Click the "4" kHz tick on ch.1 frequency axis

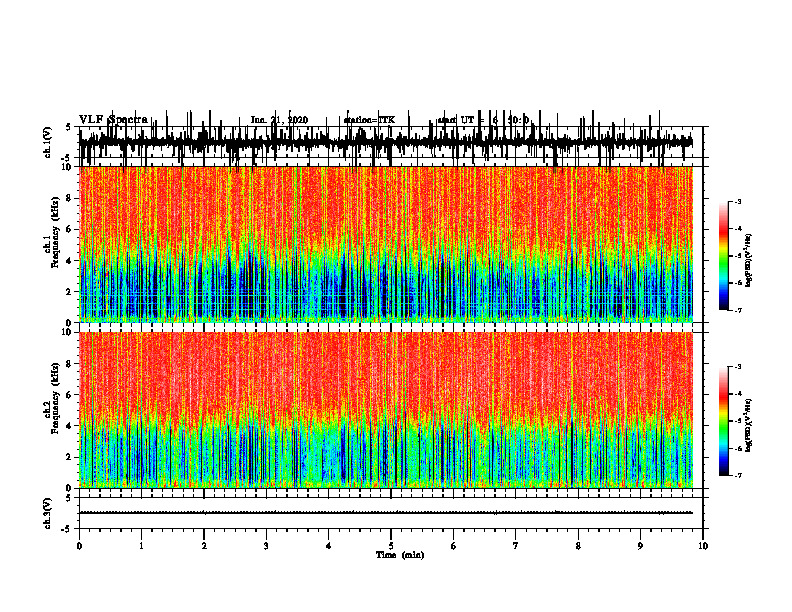point(69,261)
